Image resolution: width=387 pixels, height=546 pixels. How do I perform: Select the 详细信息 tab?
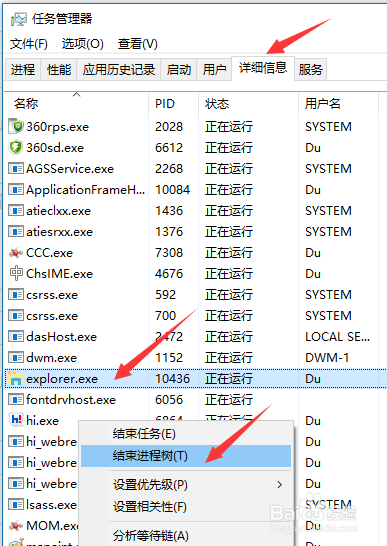(263, 68)
